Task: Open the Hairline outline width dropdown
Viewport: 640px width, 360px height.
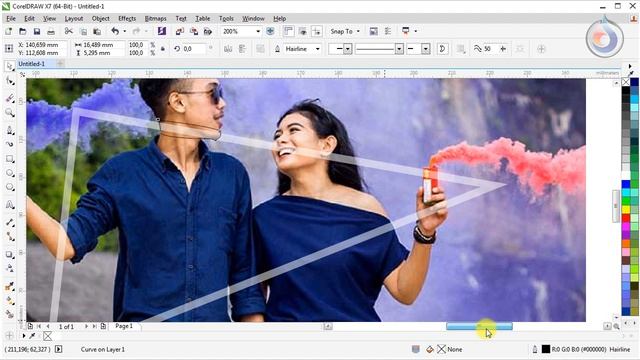Action: pyautogui.click(x=318, y=49)
